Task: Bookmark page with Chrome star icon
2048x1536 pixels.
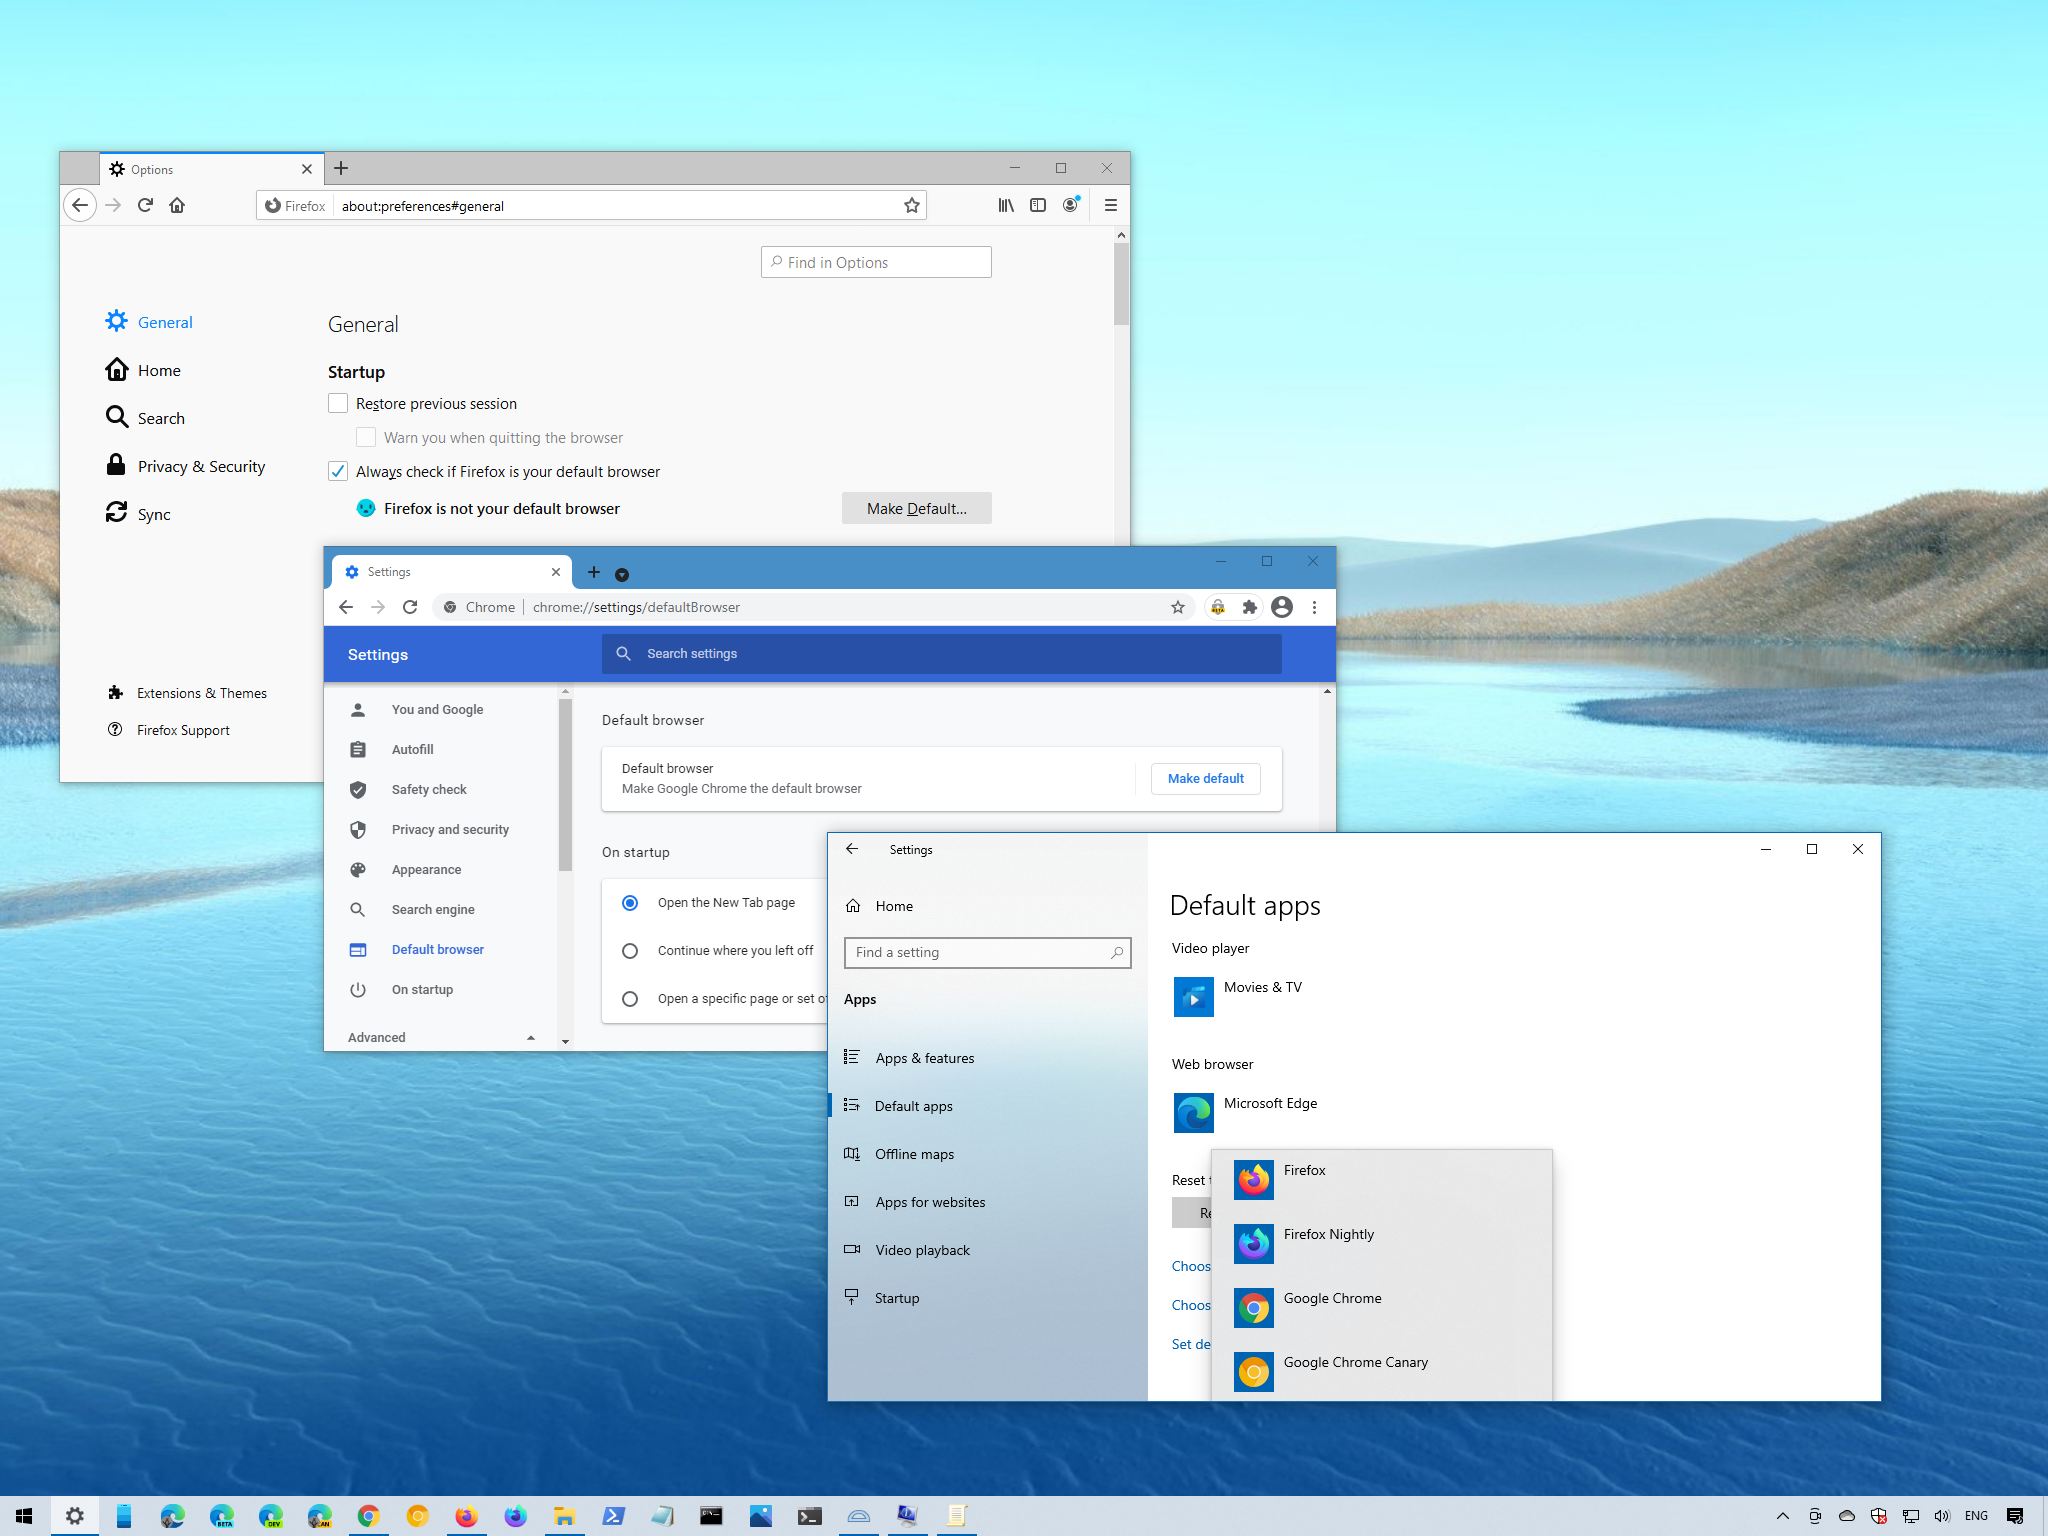Action: [x=1178, y=607]
